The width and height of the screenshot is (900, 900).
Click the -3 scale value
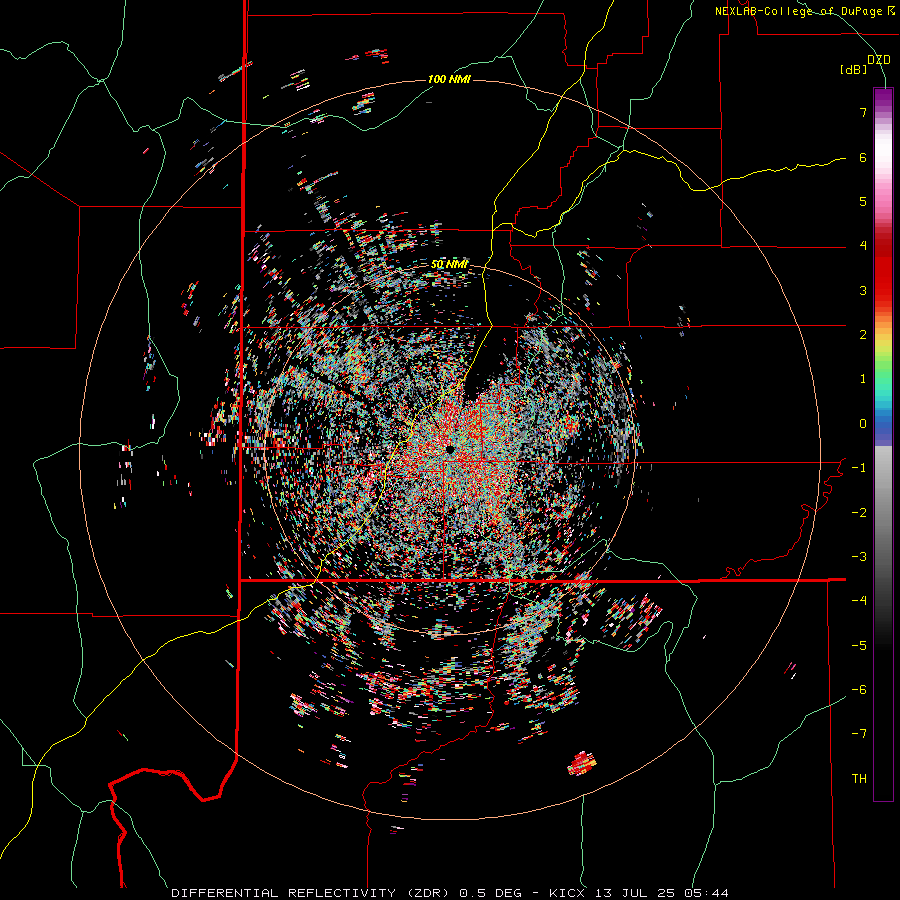point(859,557)
